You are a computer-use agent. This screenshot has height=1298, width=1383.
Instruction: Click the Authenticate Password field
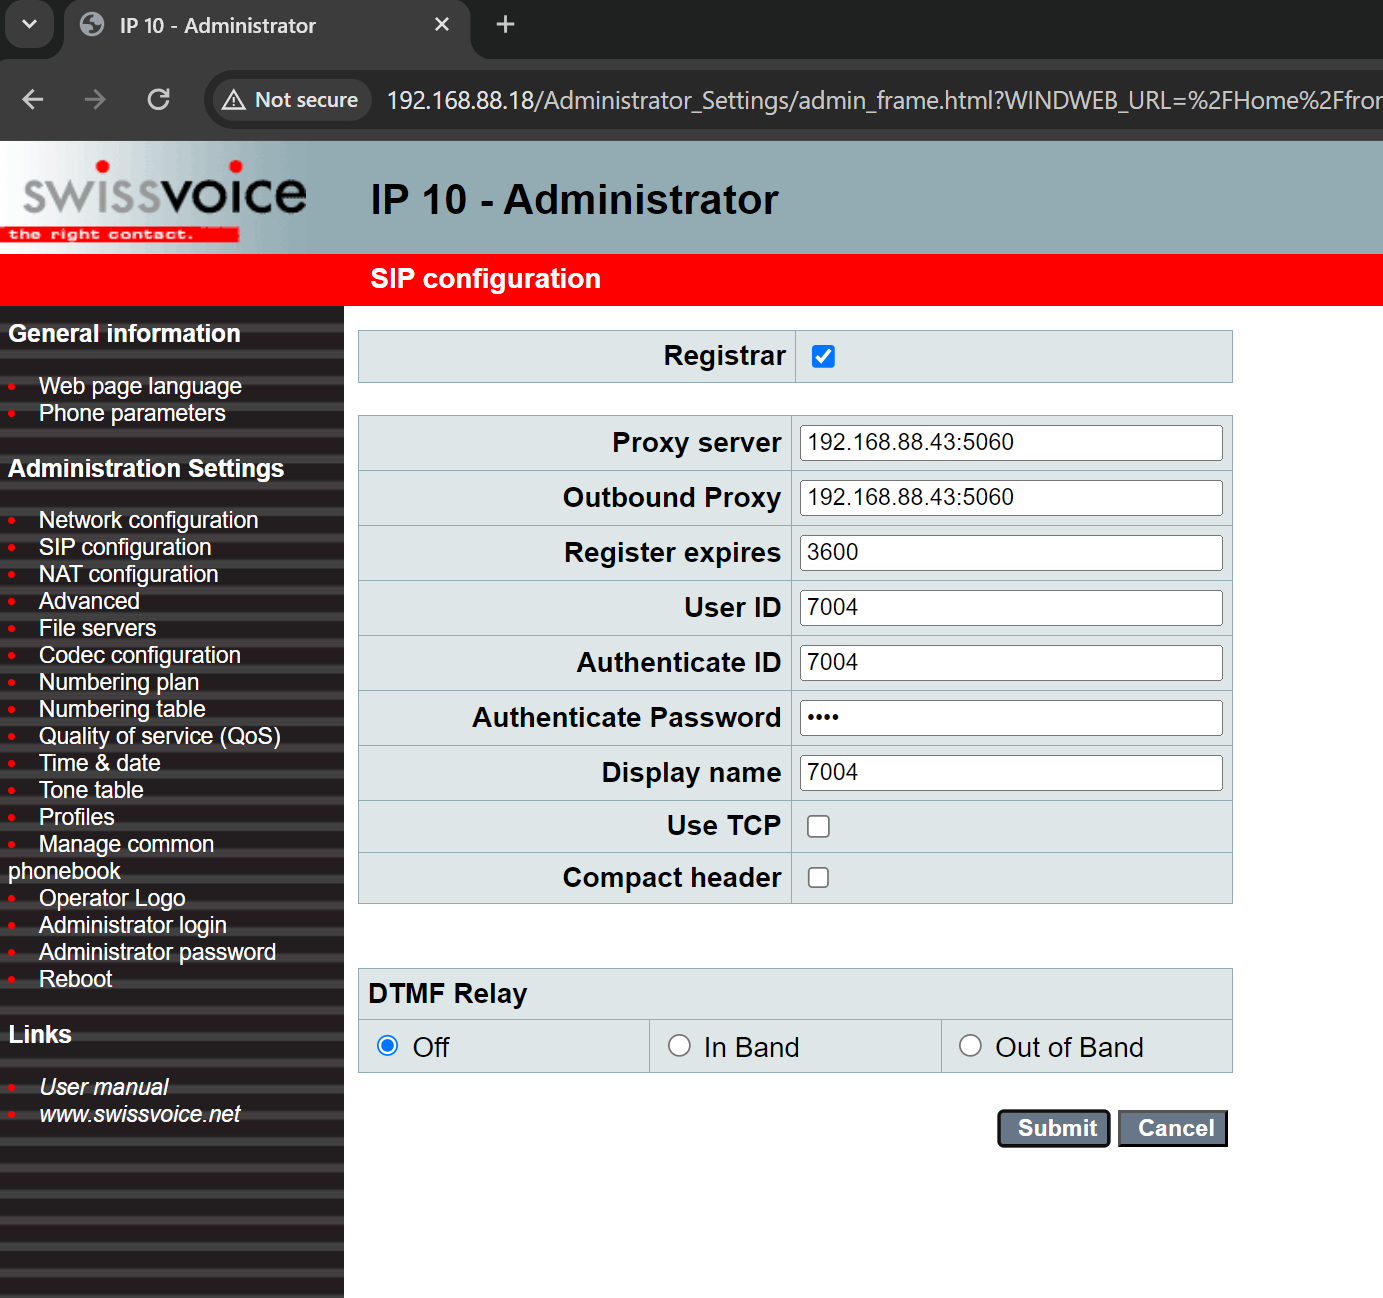click(x=1011, y=718)
